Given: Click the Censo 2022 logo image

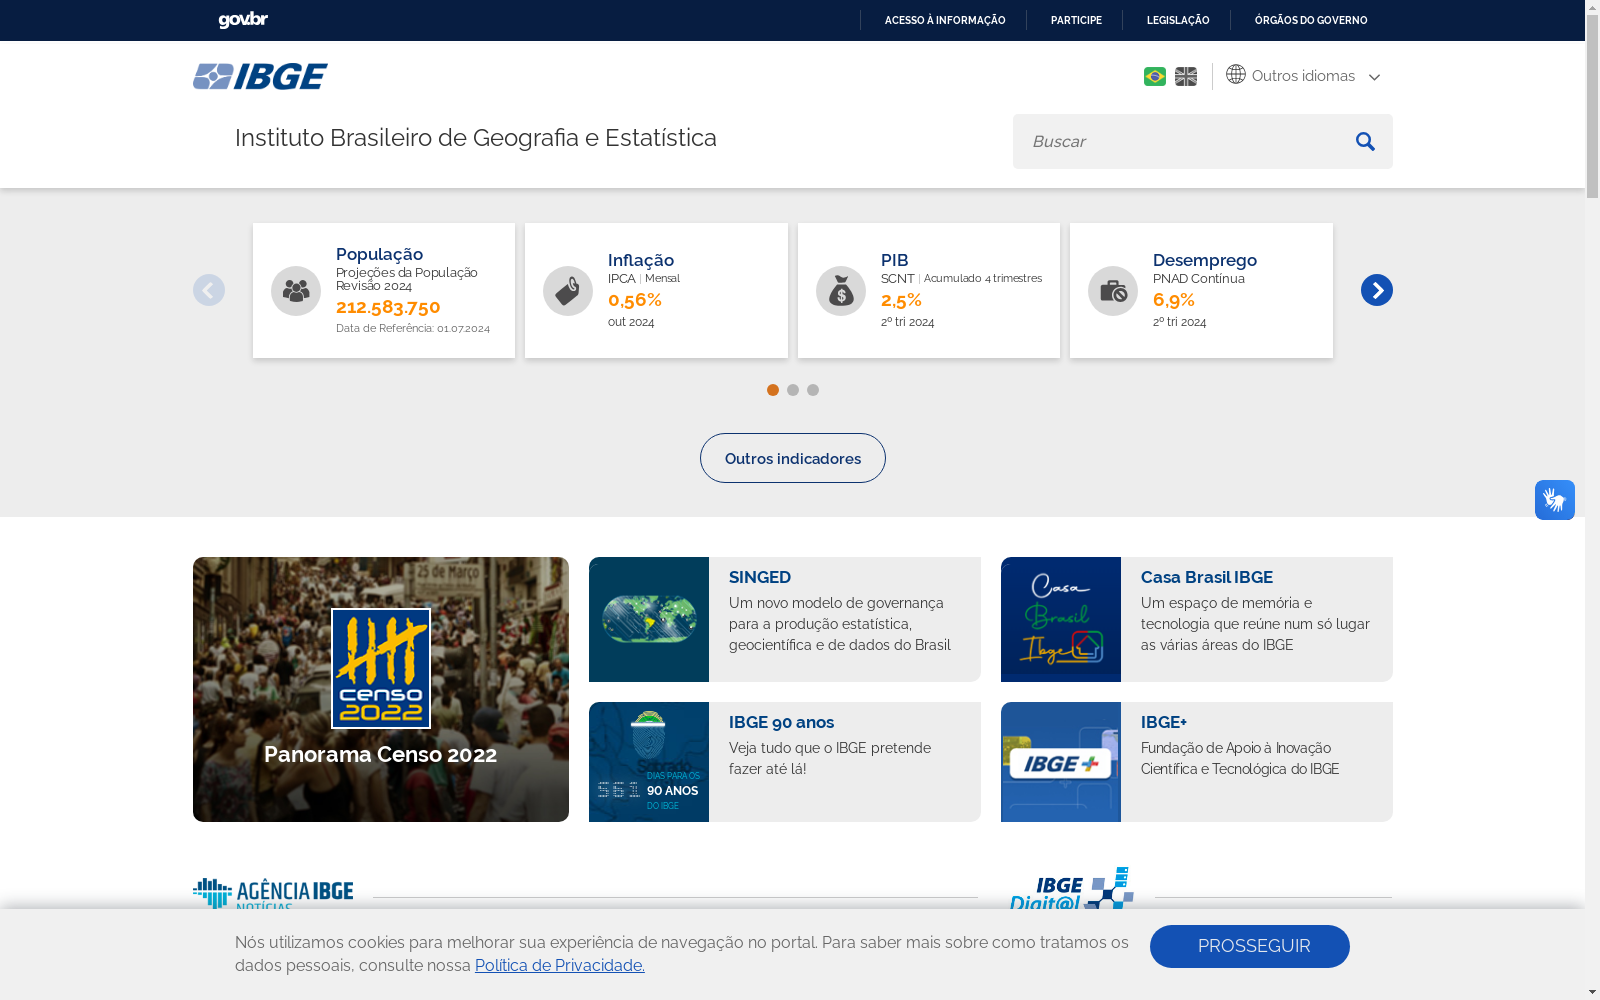Looking at the screenshot, I should click(381, 668).
